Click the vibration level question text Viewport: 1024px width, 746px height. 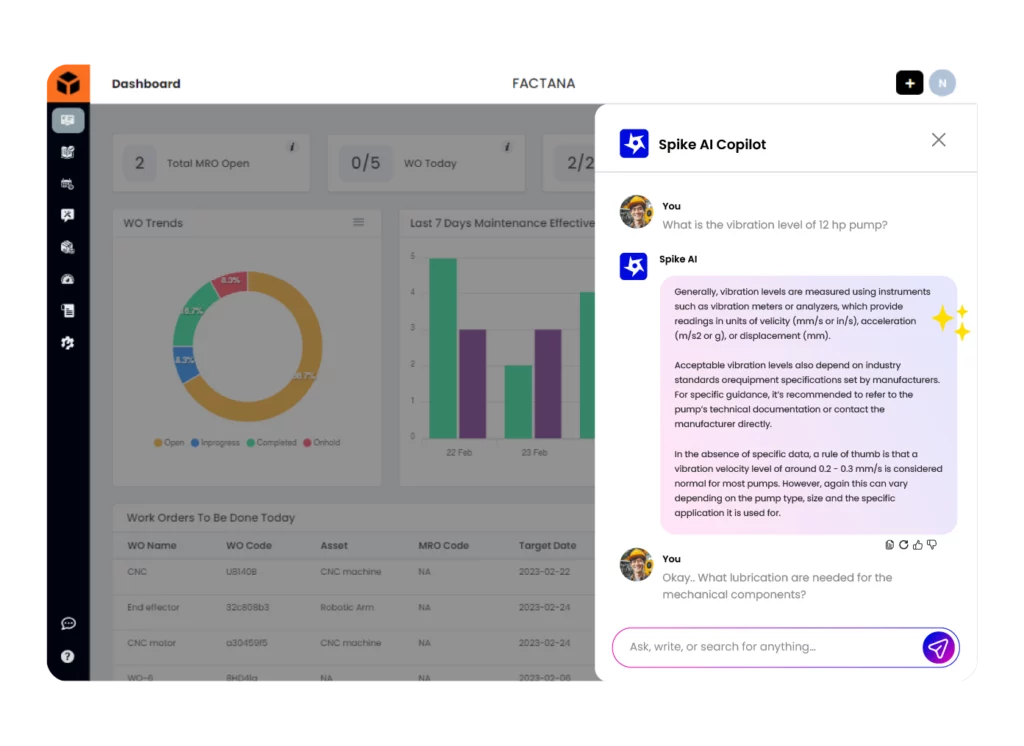tap(775, 225)
